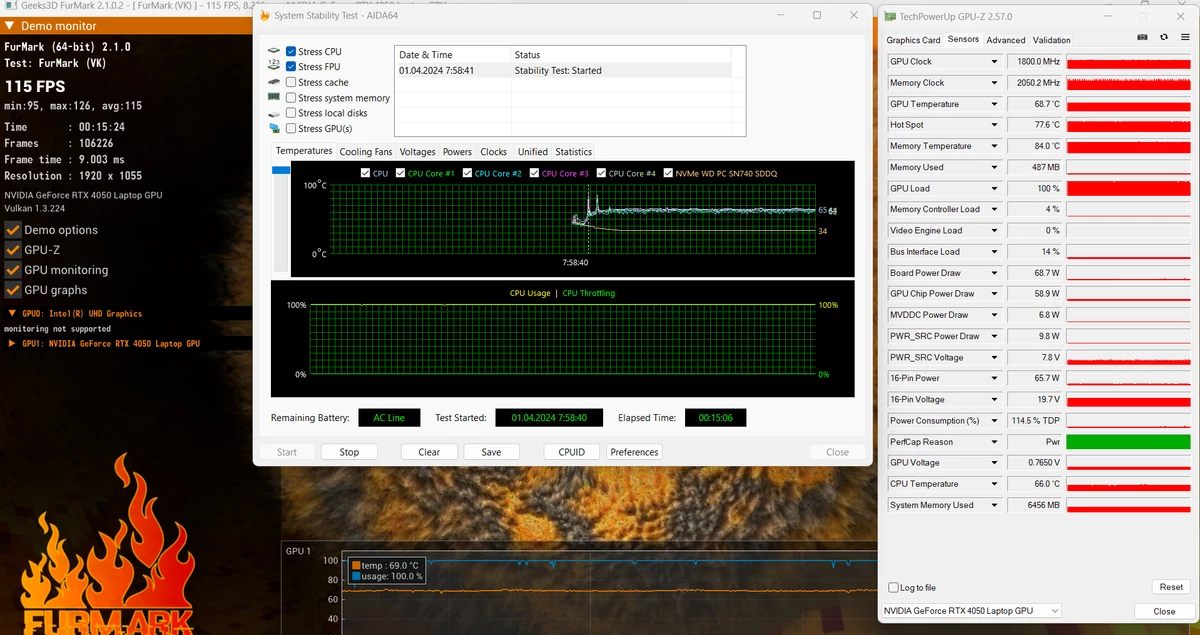This screenshot has width=1200, height=635.
Task: Click the GPU-Z graphics card title icon
Action: [x=891, y=16]
